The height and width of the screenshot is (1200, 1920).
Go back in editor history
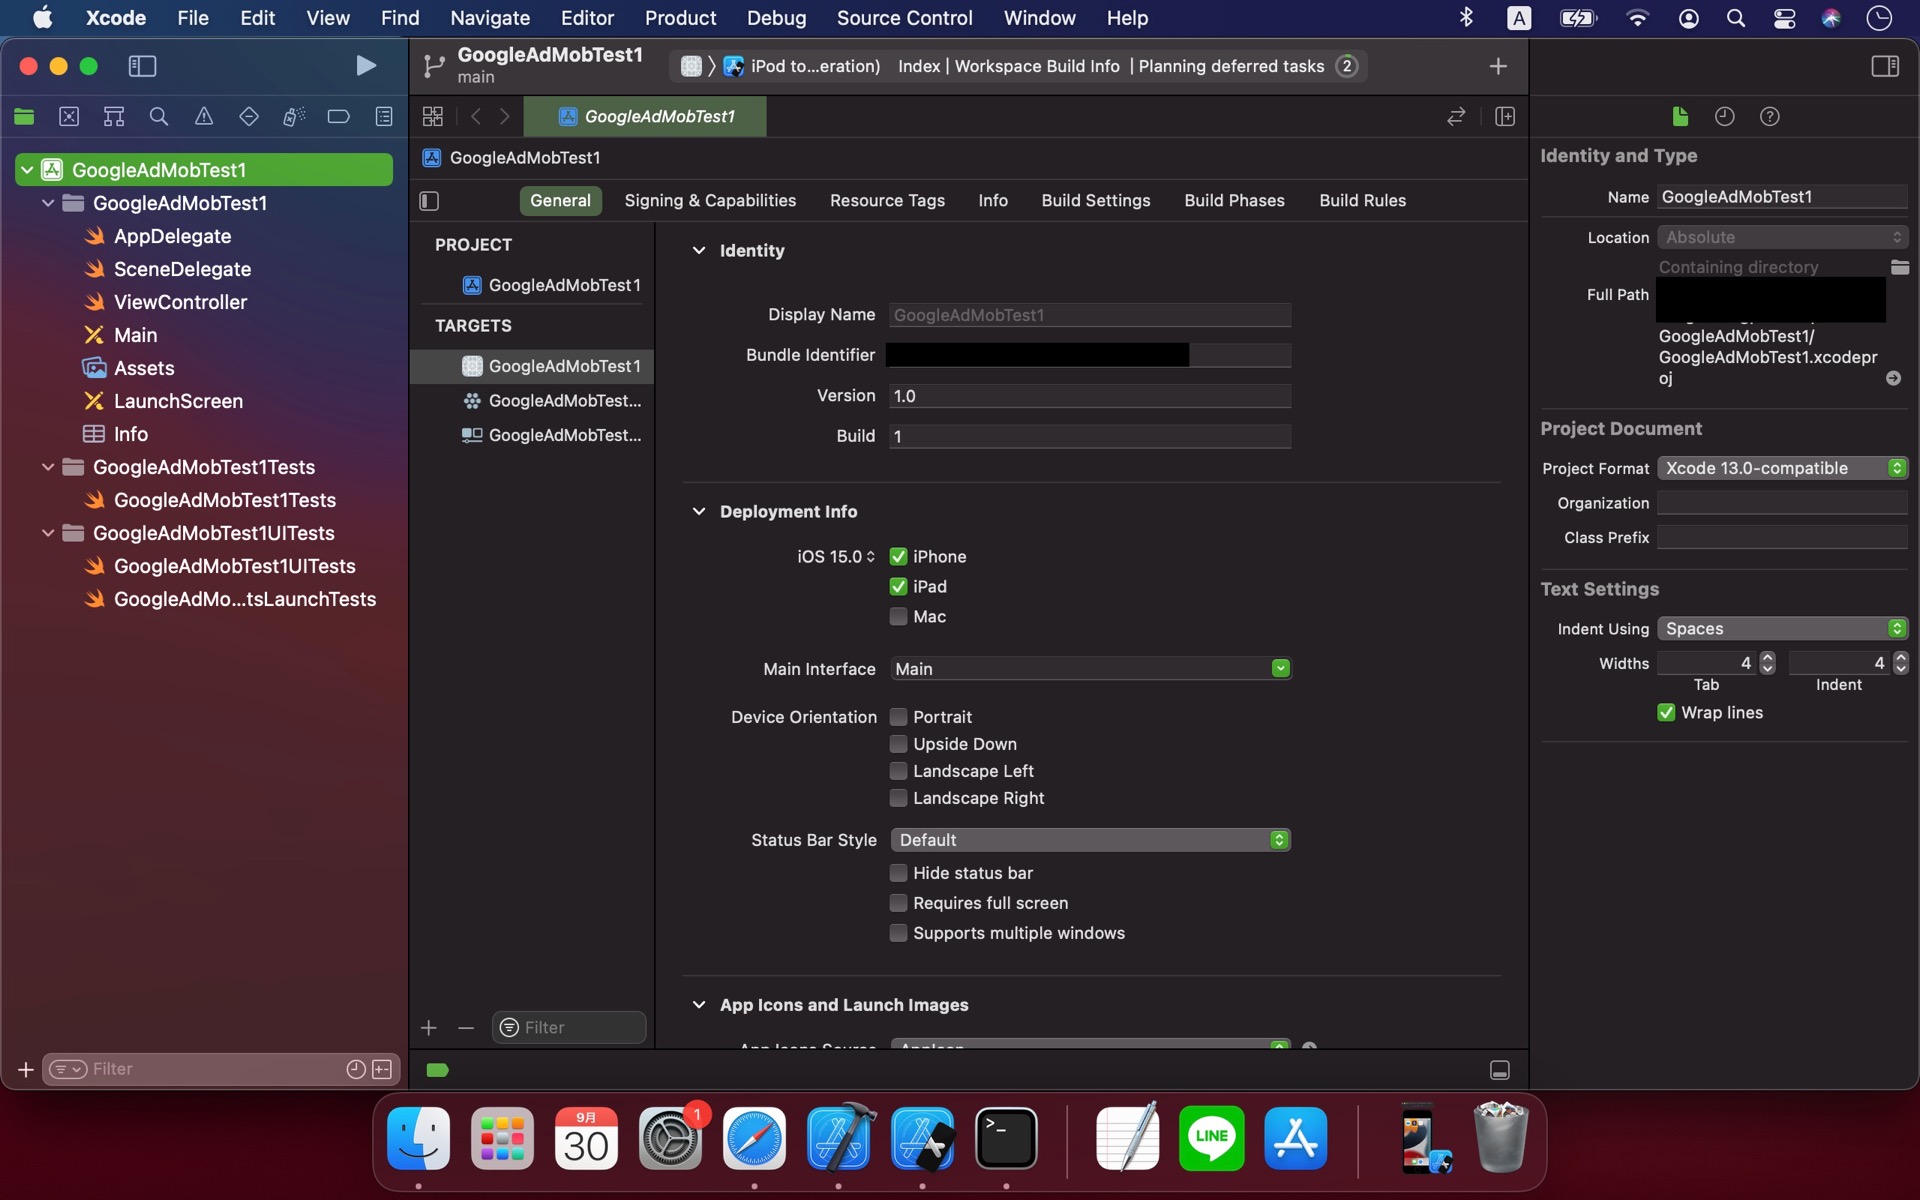pos(476,117)
